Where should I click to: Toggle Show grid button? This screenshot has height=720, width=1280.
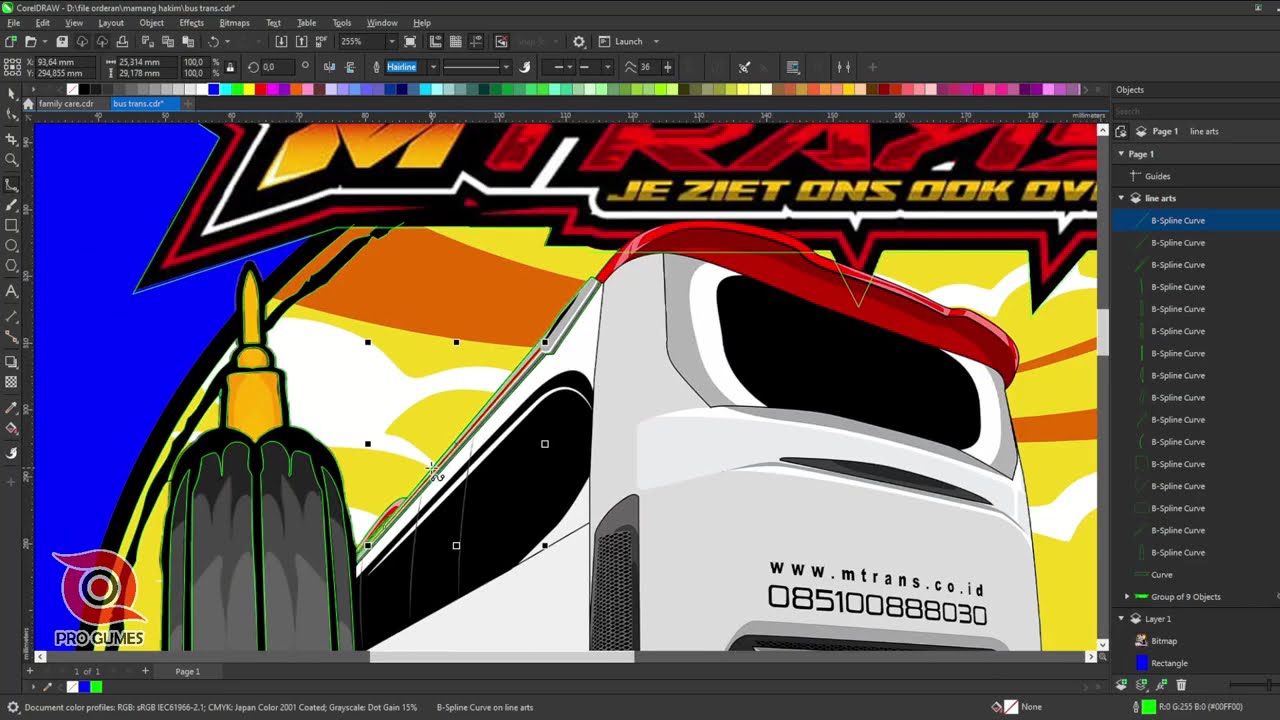(x=455, y=42)
